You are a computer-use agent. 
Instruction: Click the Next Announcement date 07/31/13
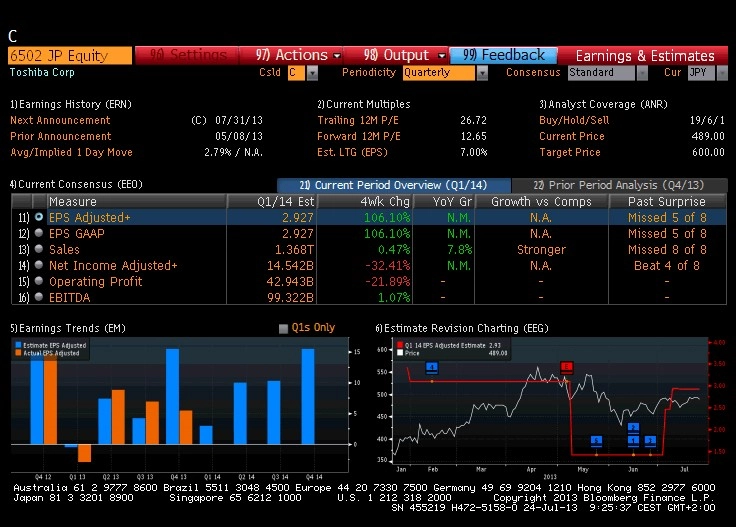click(x=239, y=120)
